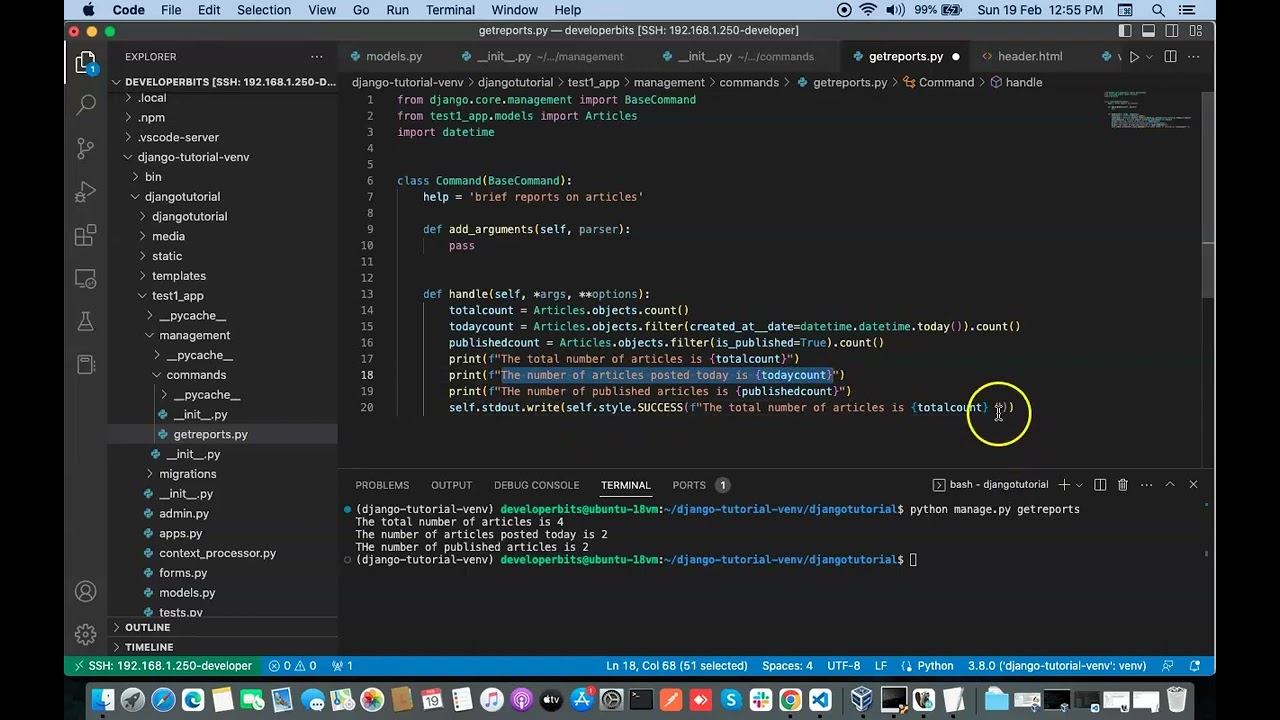The image size is (1280, 720).
Task: Open the Accounts icon in activity bar
Action: [86, 592]
